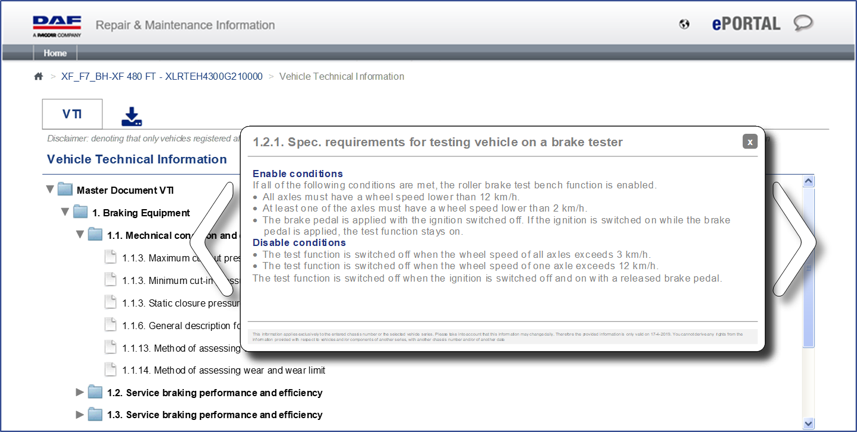The width and height of the screenshot is (857, 432).
Task: Close the 1.2.1 spec popup
Action: [750, 142]
